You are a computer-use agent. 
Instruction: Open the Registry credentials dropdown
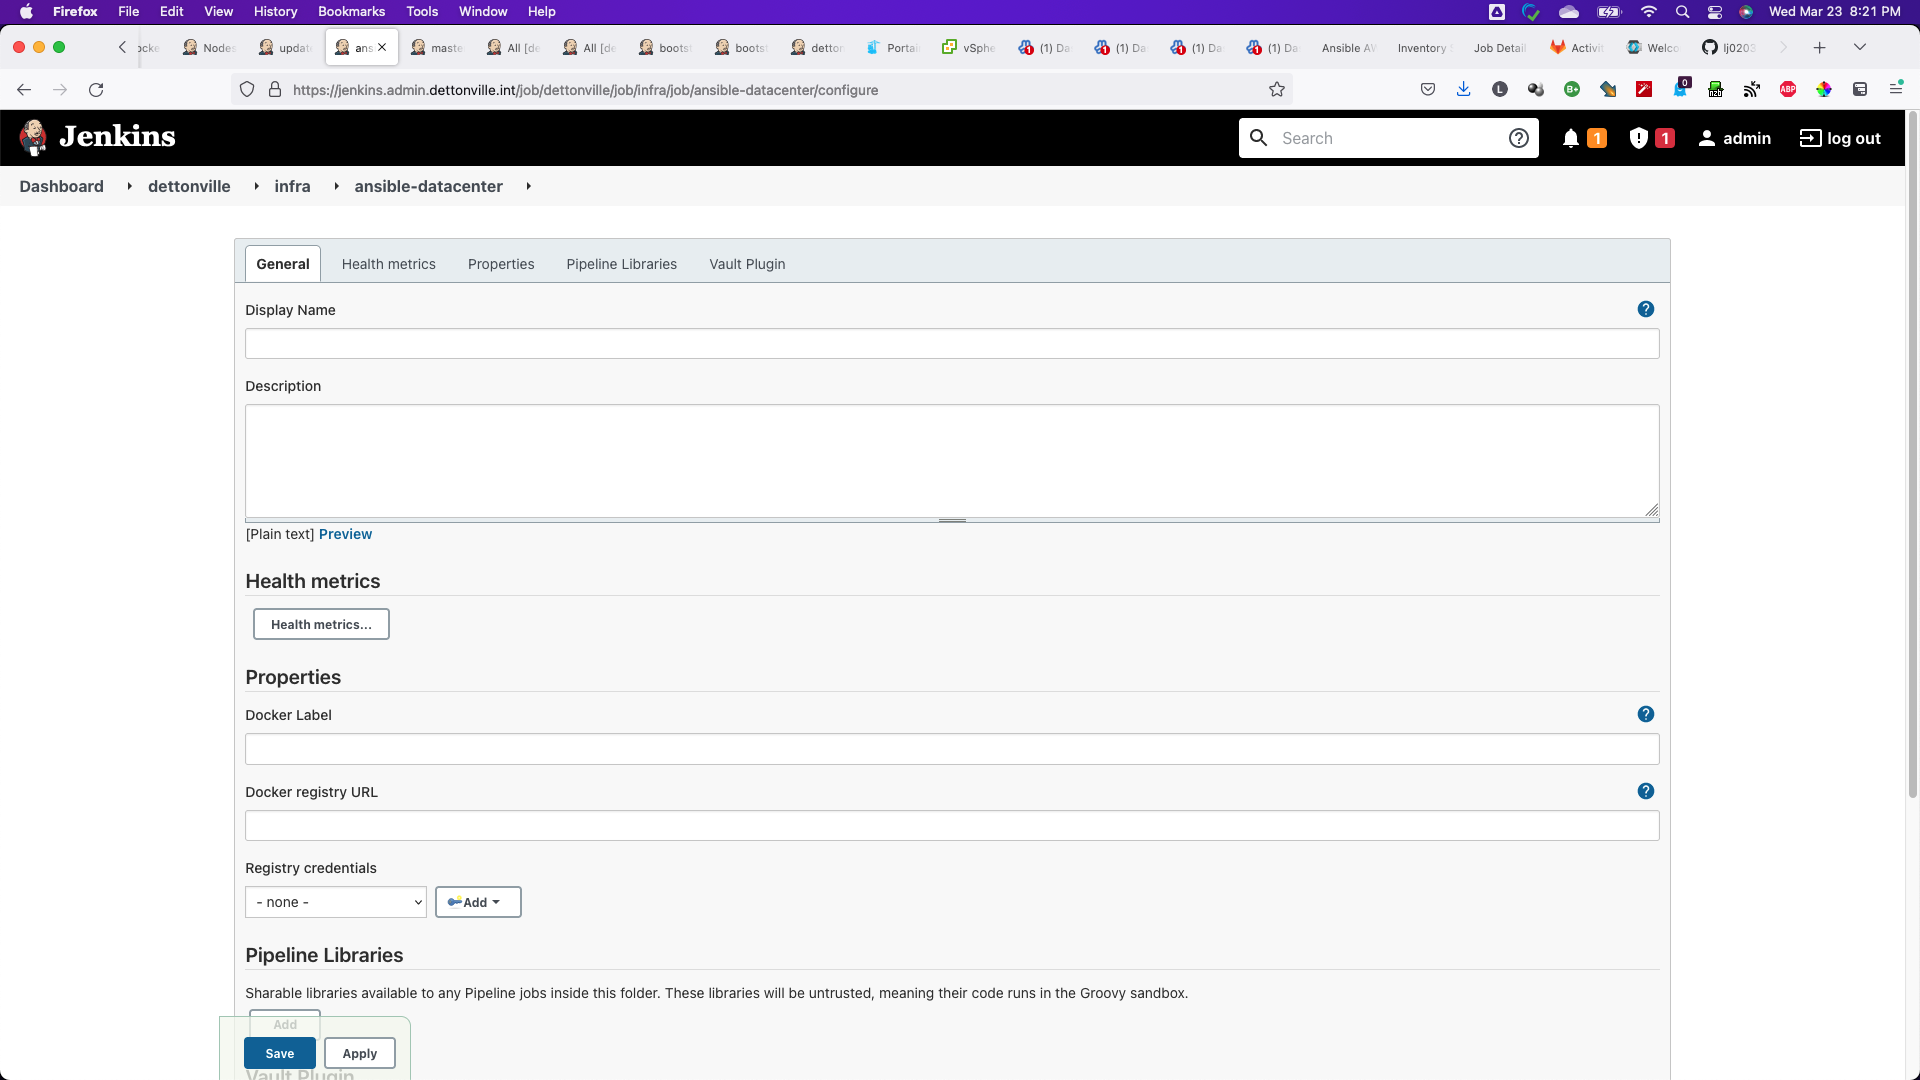pos(336,903)
